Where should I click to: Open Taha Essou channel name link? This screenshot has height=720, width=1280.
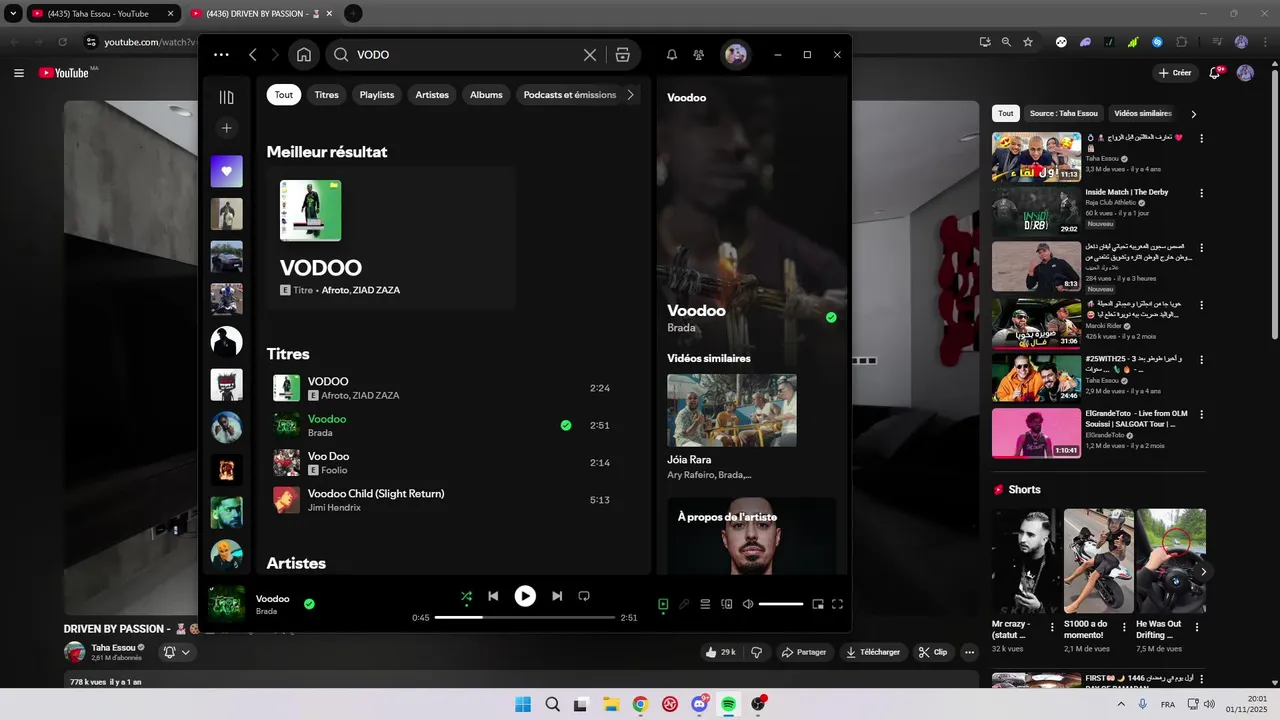click(x=113, y=647)
